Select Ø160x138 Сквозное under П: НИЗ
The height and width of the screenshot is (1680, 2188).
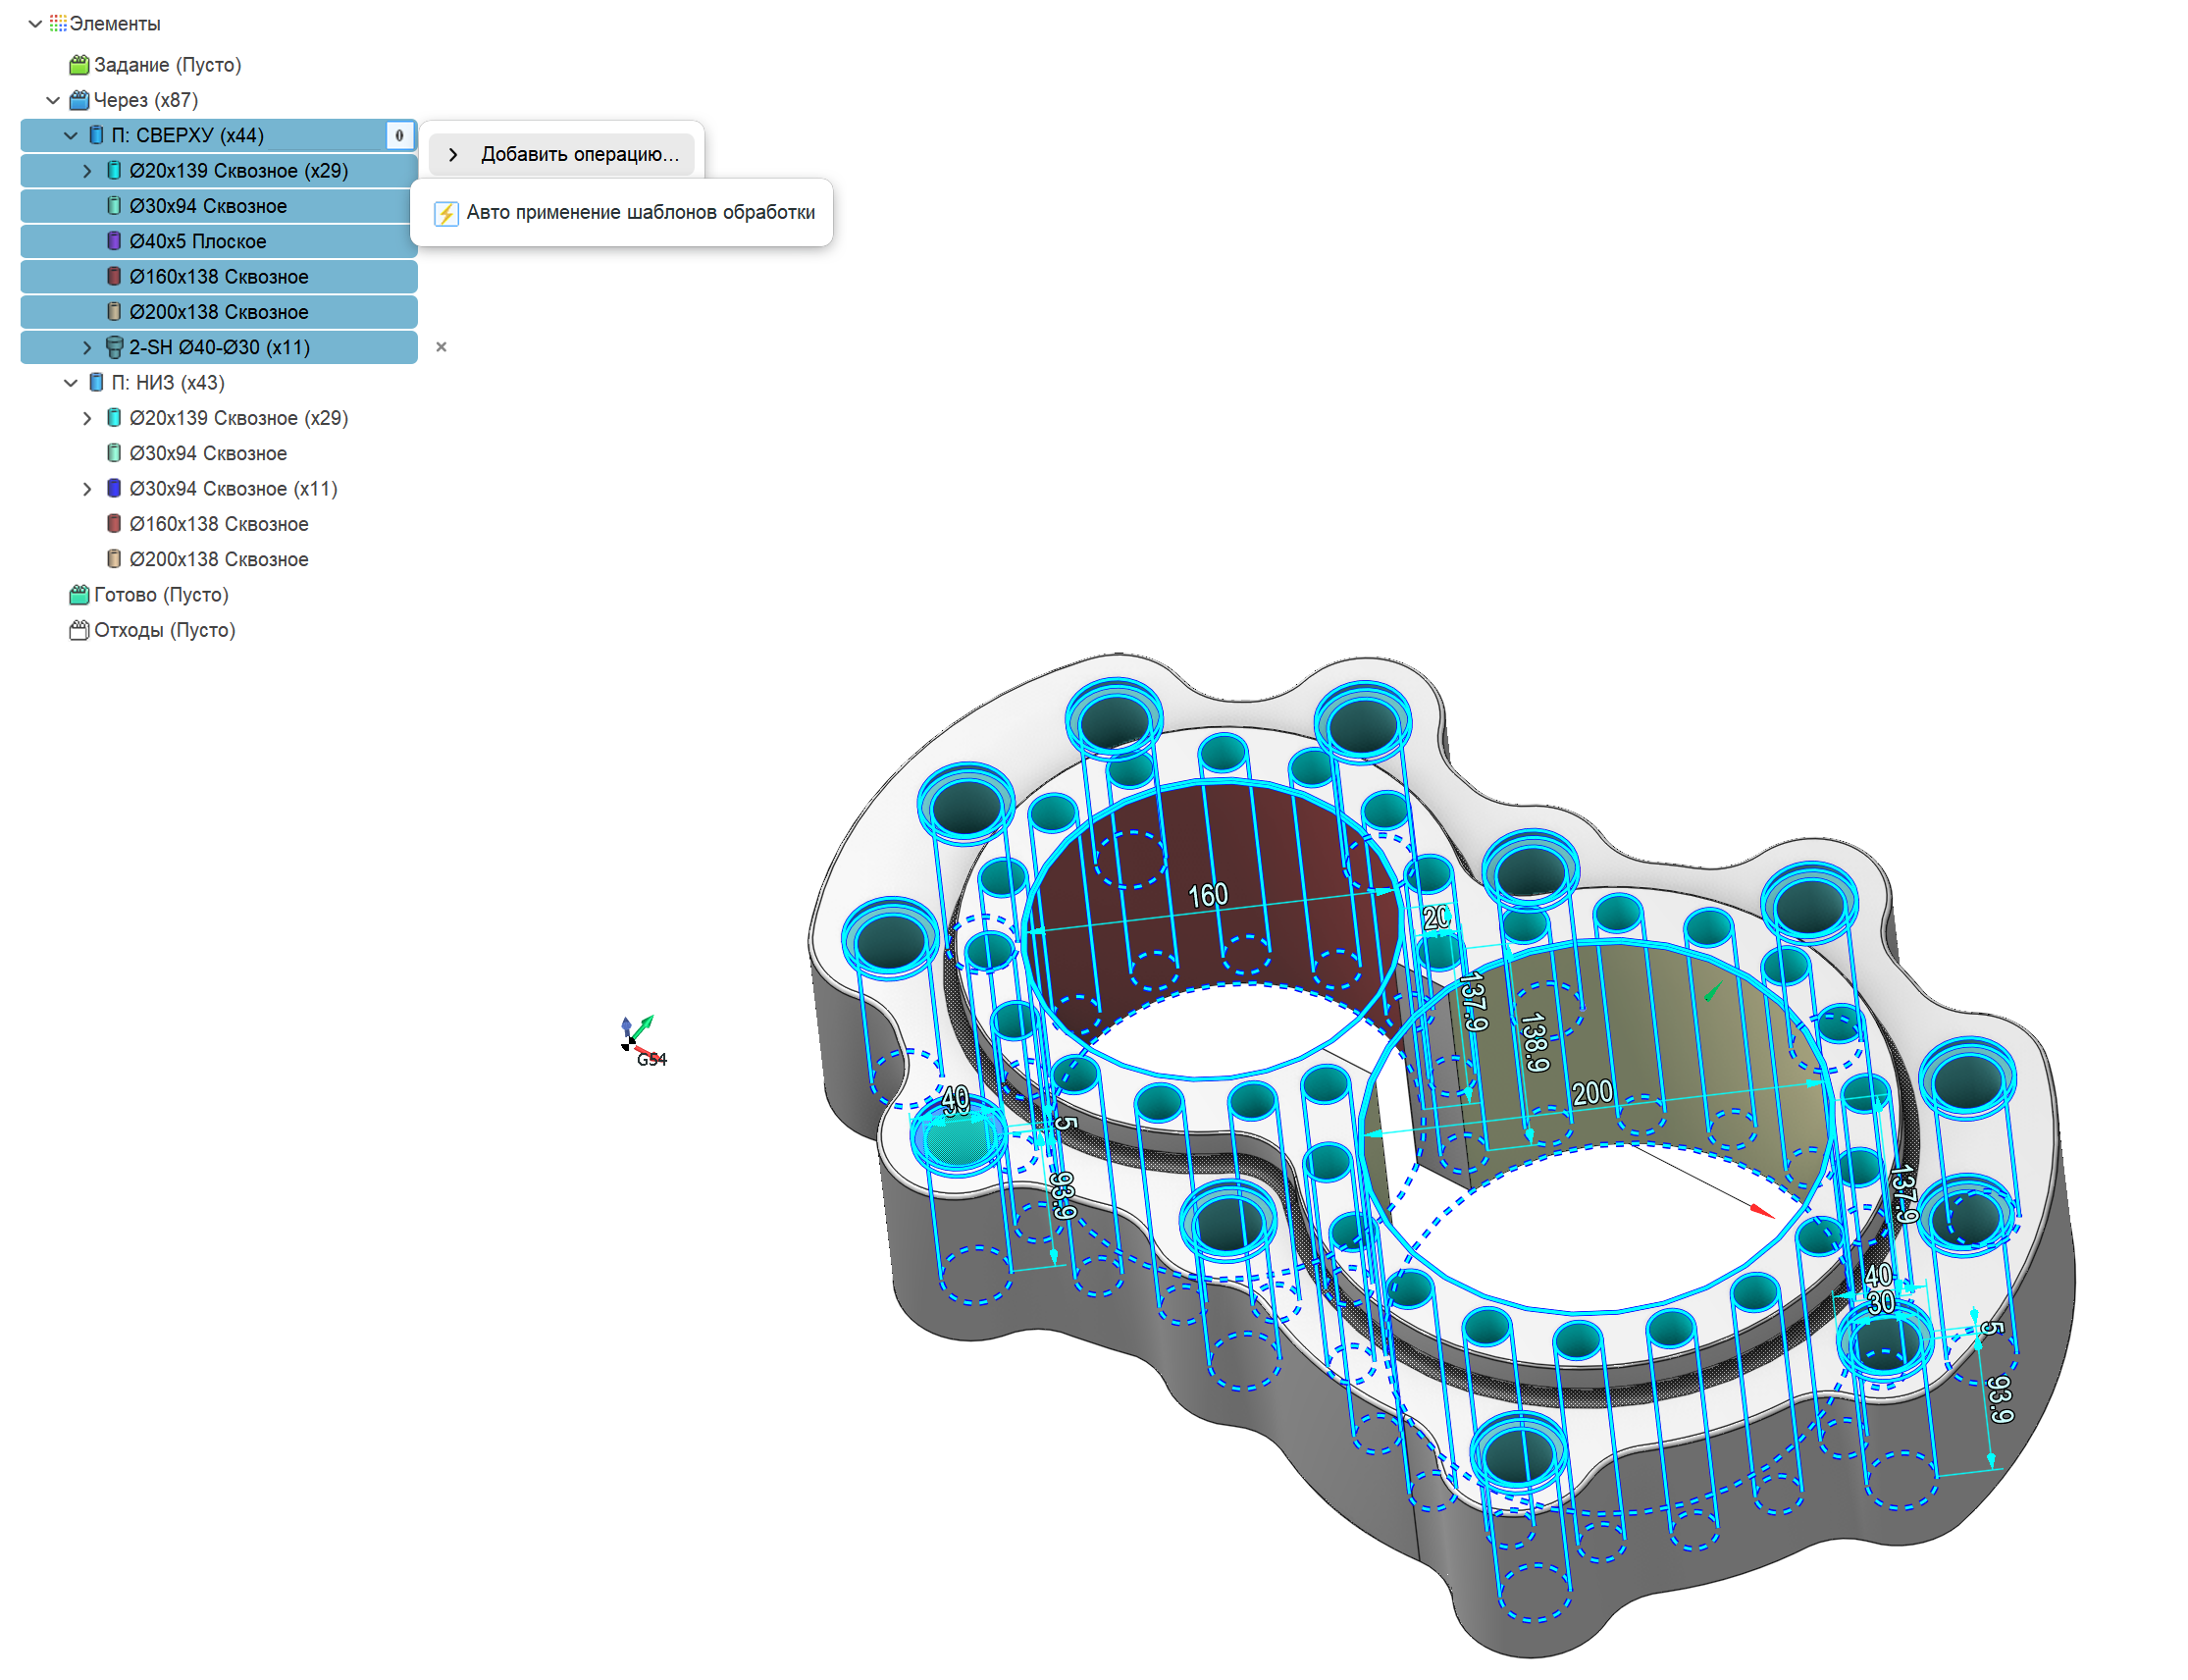point(218,524)
